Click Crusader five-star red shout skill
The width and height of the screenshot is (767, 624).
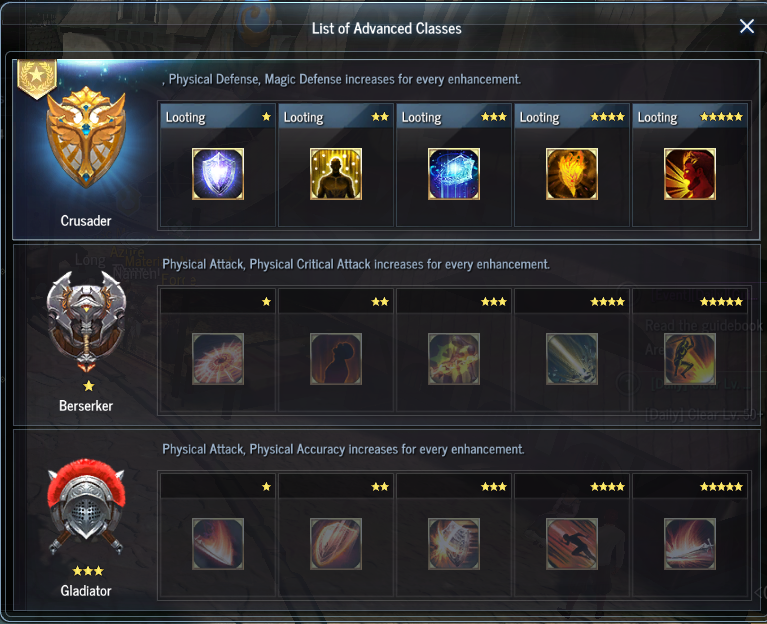point(690,174)
